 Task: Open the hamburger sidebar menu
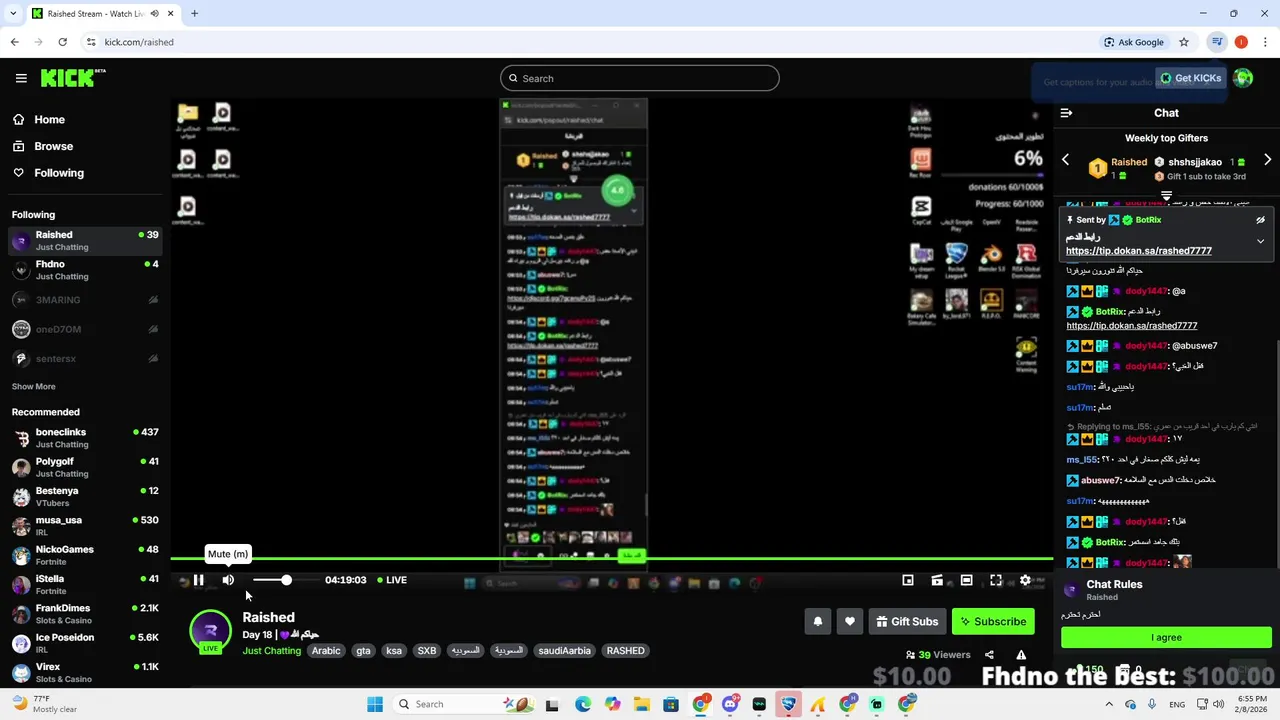click(21, 78)
